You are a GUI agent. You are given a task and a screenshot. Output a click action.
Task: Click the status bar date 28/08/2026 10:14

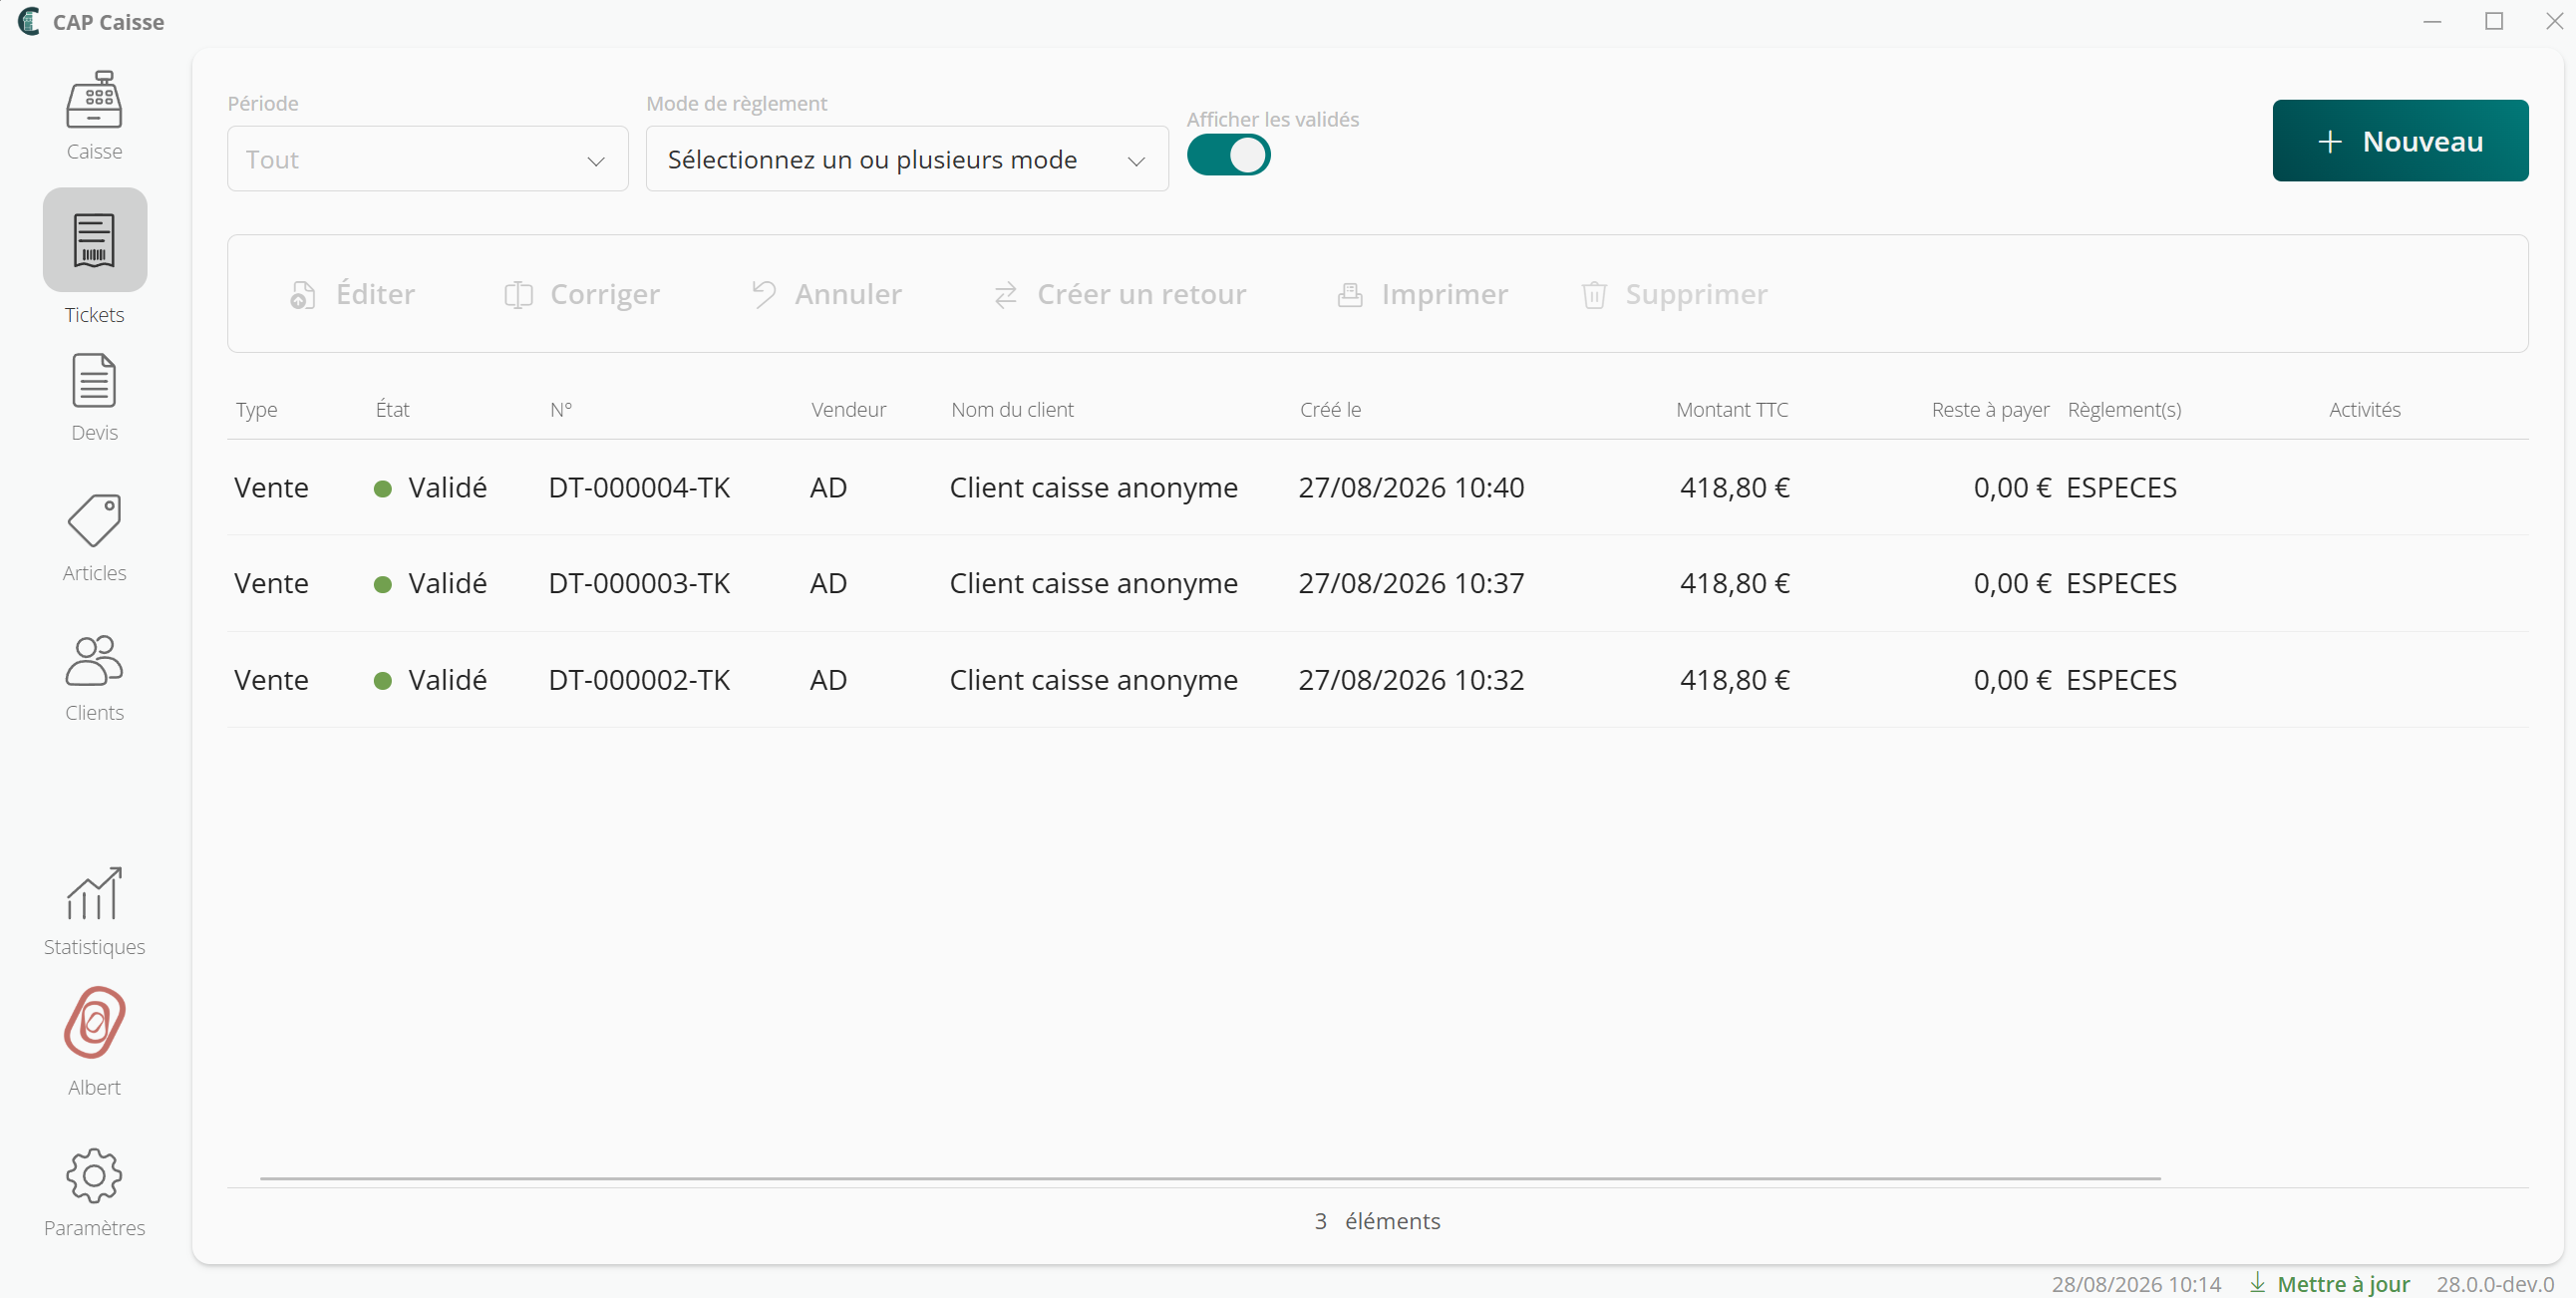(x=2136, y=1284)
